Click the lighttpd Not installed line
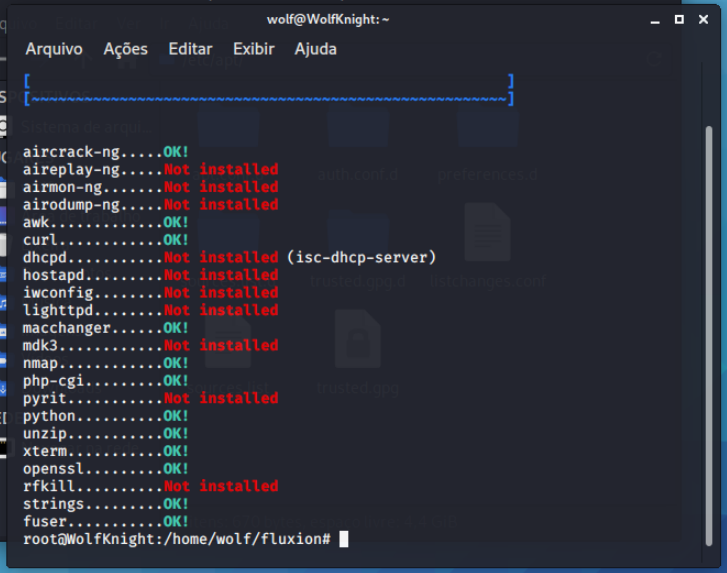The width and height of the screenshot is (727, 573). pyautogui.click(x=151, y=311)
